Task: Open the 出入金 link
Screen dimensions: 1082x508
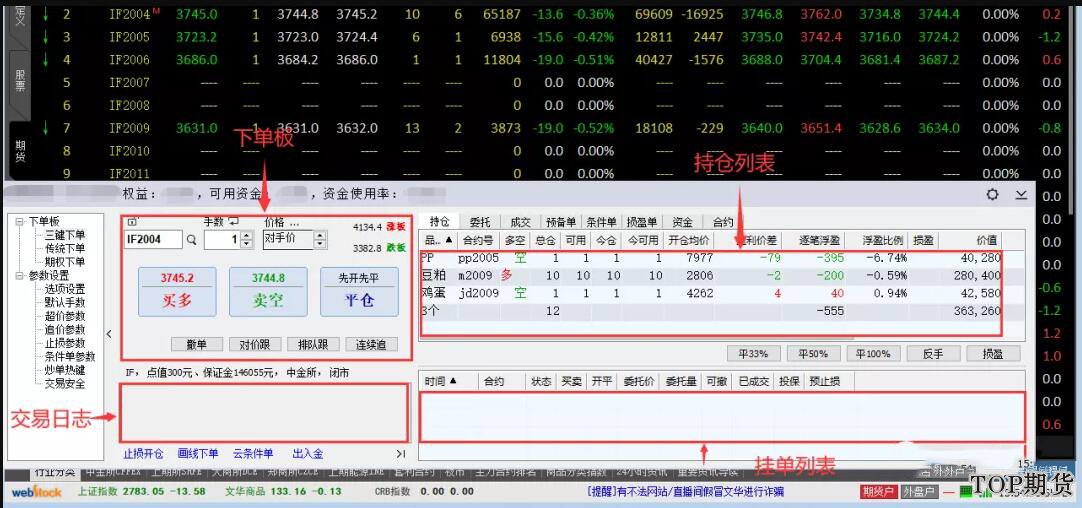Action: coord(308,453)
